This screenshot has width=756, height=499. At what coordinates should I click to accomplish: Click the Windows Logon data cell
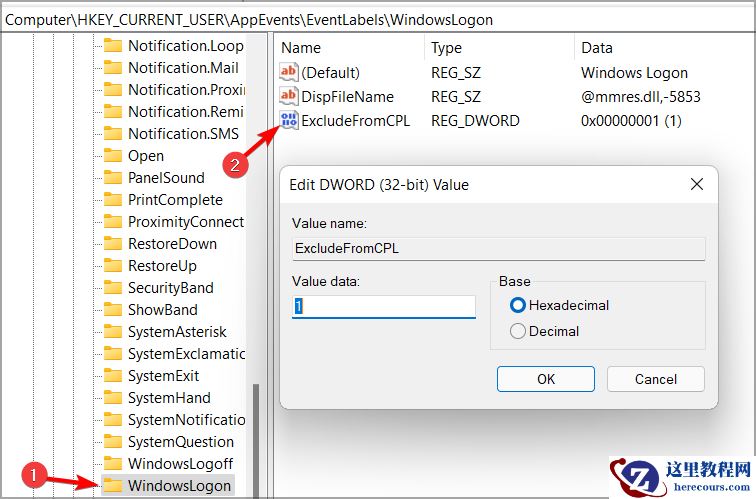pos(634,72)
